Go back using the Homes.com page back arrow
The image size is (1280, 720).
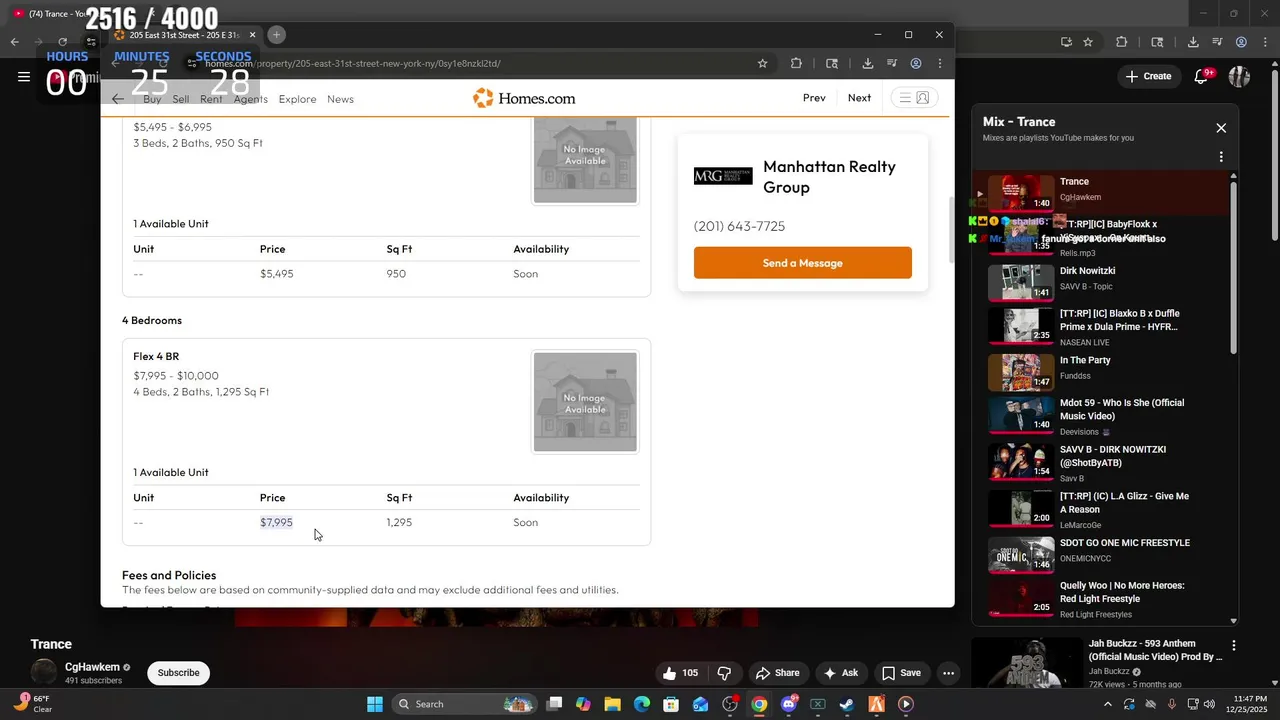tap(118, 98)
